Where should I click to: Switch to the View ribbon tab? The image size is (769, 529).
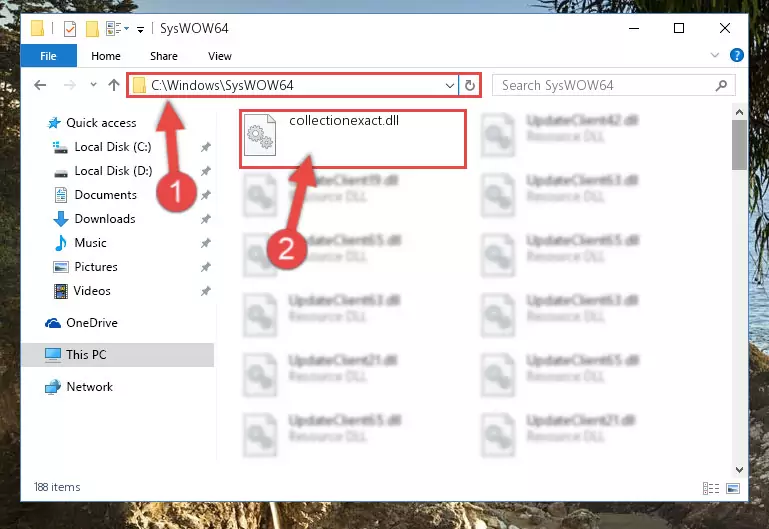coord(219,56)
